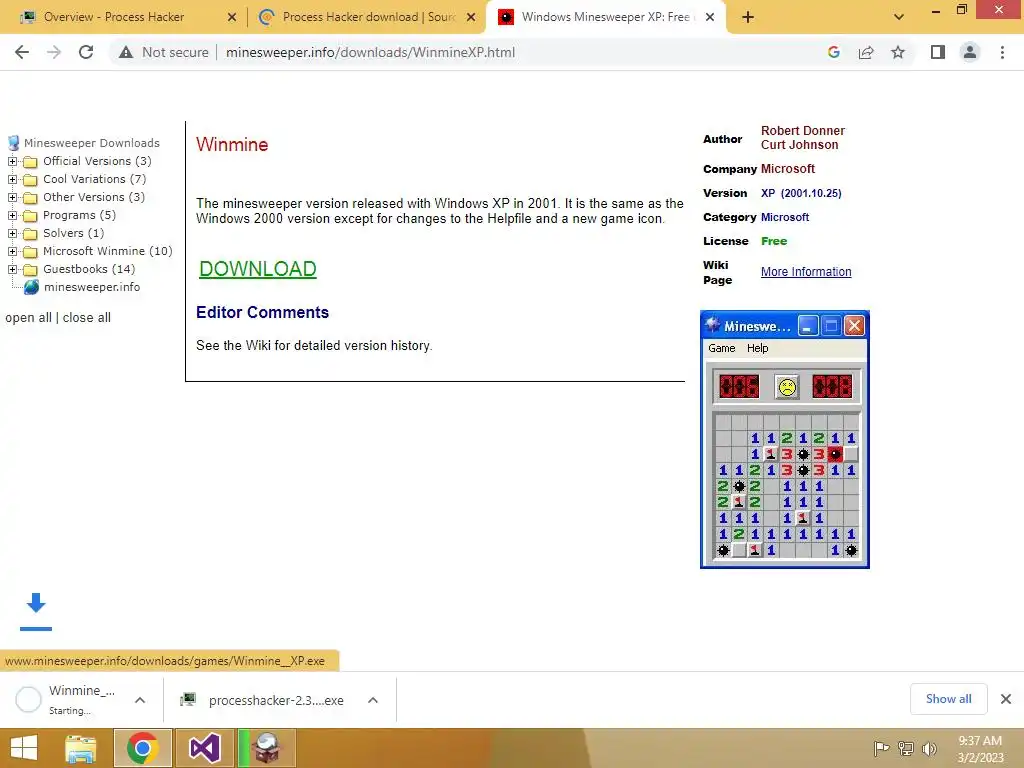Close the Process Hacker download tab
The width and height of the screenshot is (1024, 768).
(471, 17)
